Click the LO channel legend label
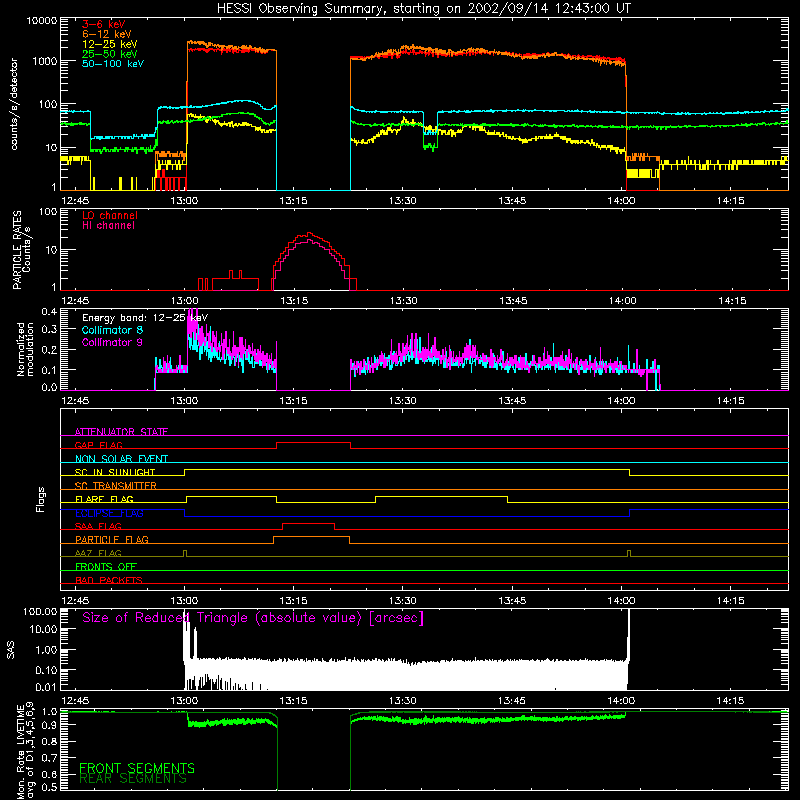This screenshot has height=800, width=800. pyautogui.click(x=110, y=215)
